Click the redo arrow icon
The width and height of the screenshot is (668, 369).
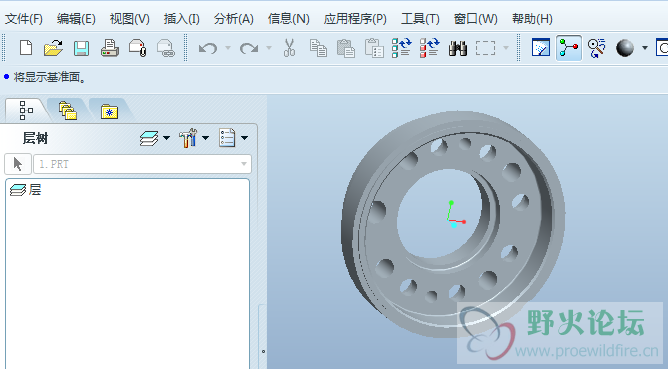(249, 48)
